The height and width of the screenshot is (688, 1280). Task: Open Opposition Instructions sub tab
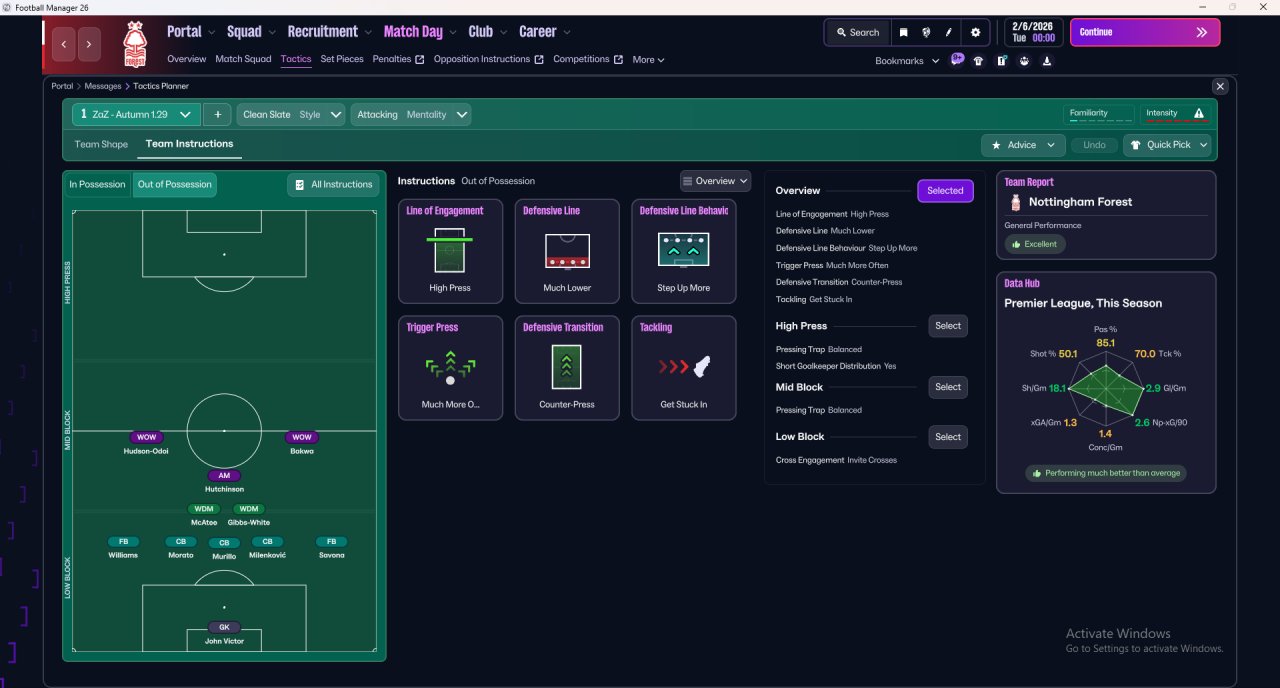(x=488, y=59)
